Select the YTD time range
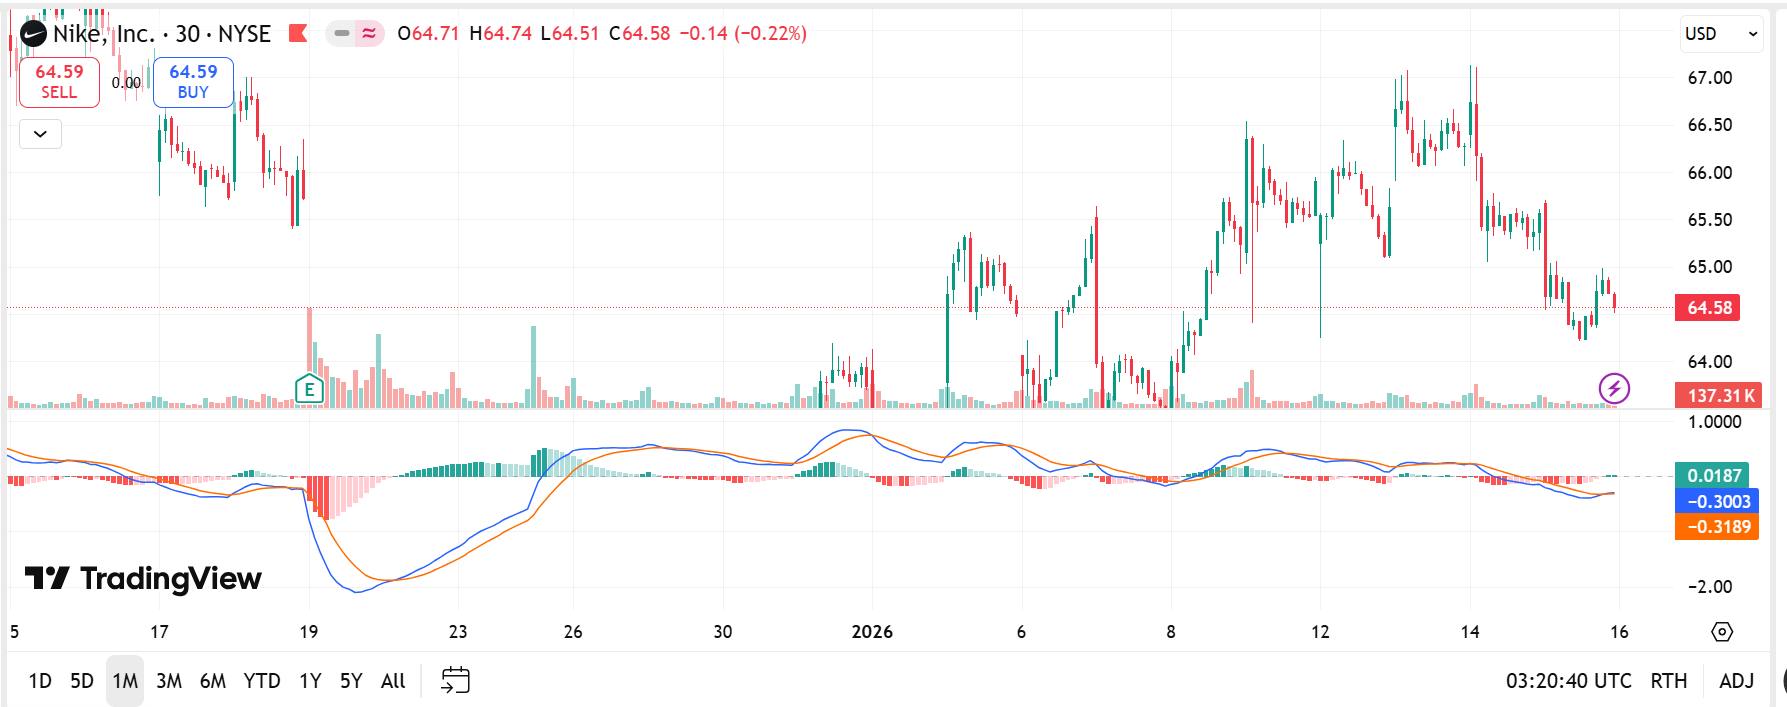The width and height of the screenshot is (1787, 707). (x=262, y=681)
